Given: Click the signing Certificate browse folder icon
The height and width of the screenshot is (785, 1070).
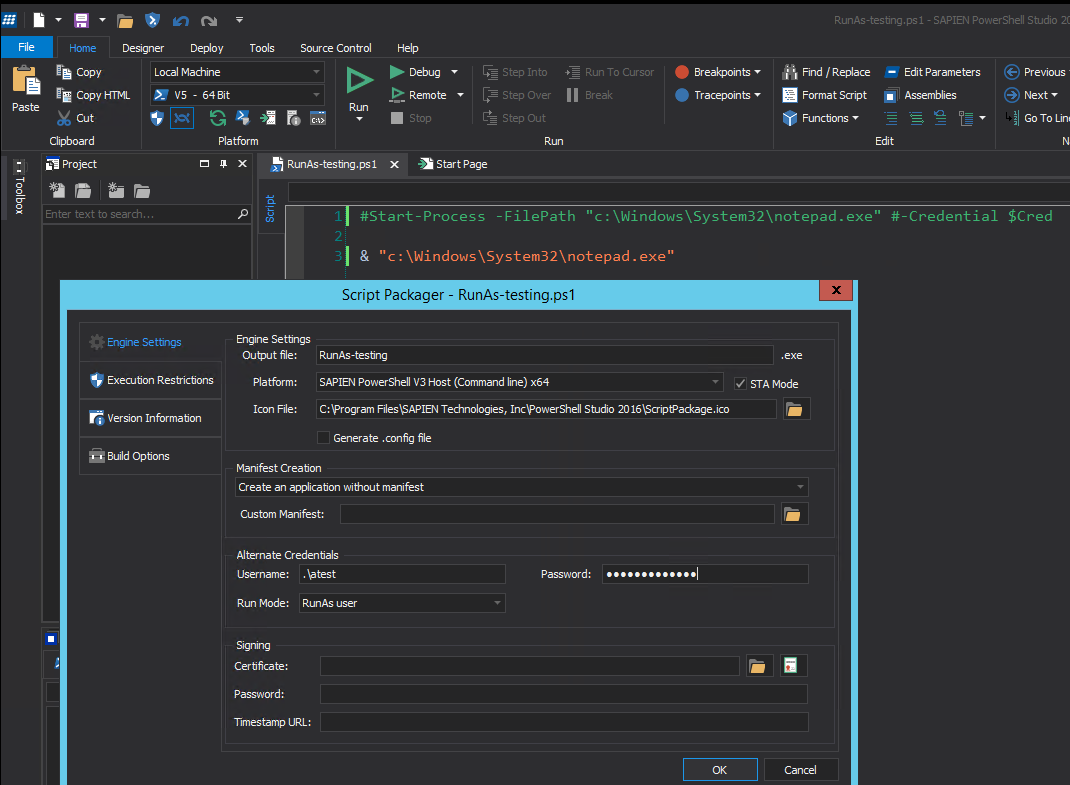Looking at the screenshot, I should coord(759,666).
